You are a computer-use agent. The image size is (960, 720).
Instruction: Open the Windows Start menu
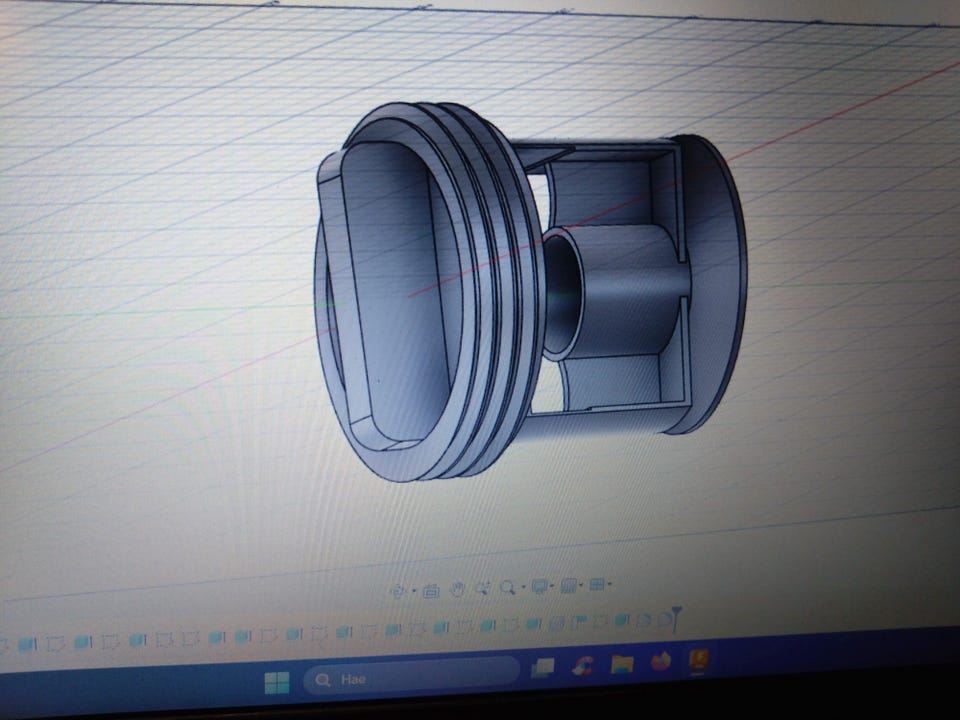pyautogui.click(x=277, y=683)
